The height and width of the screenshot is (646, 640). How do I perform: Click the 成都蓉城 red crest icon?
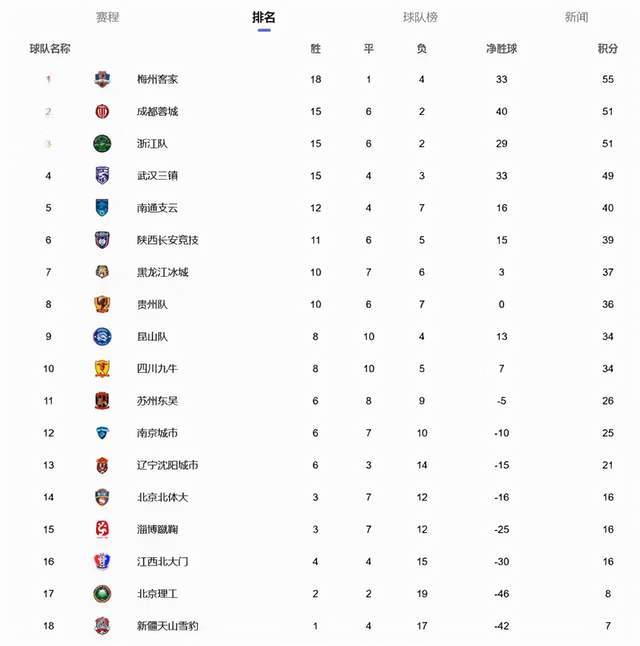point(102,111)
